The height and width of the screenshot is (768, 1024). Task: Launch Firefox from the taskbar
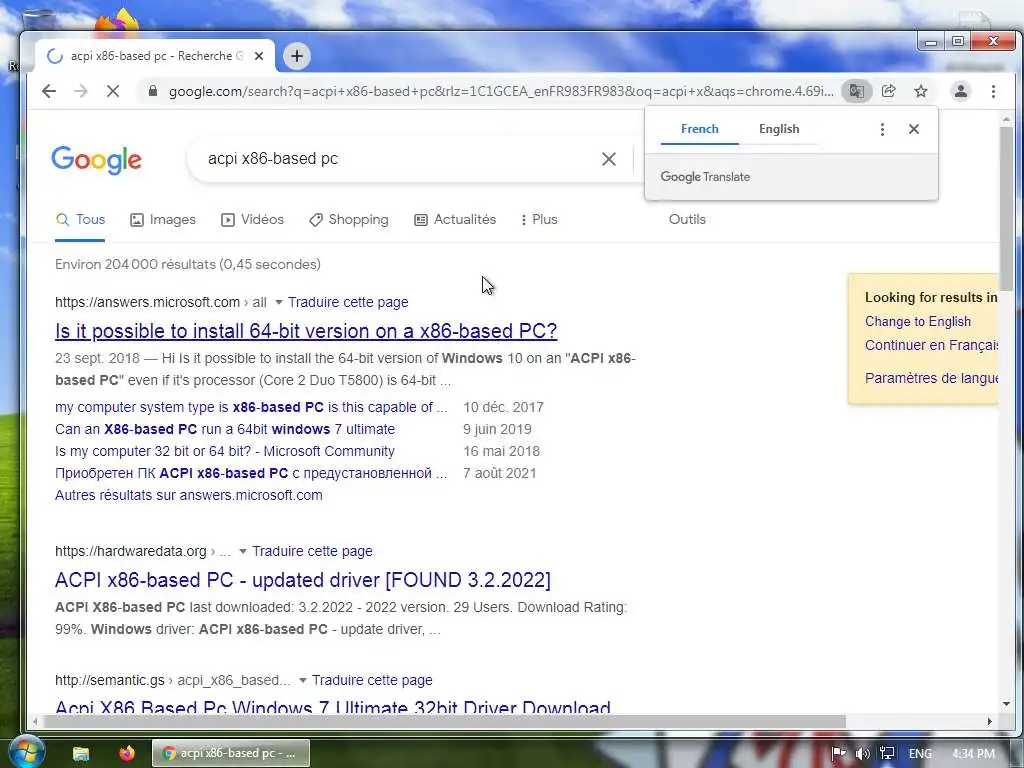click(x=127, y=753)
